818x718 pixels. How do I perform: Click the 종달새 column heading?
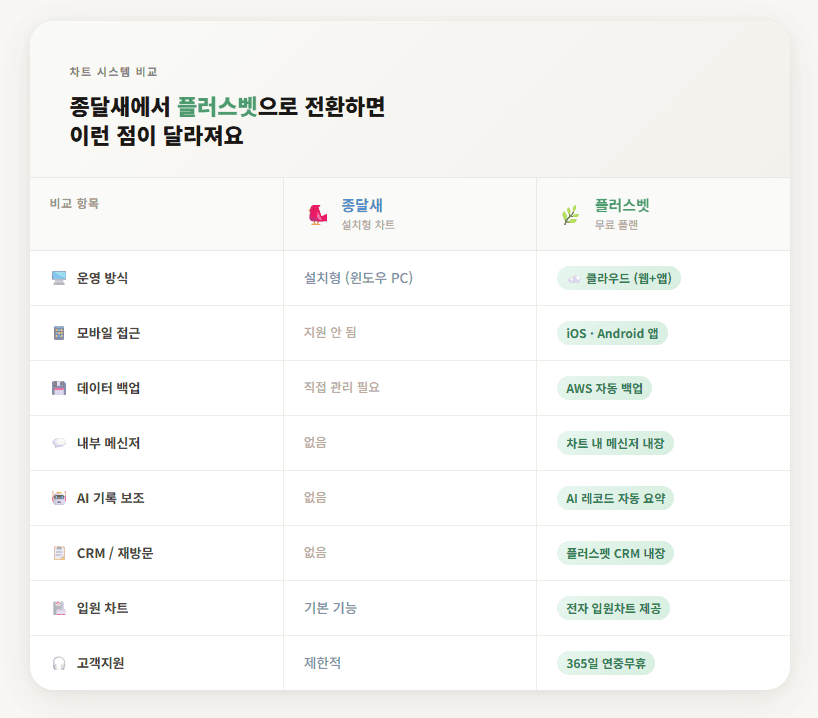pyautogui.click(x=362, y=205)
